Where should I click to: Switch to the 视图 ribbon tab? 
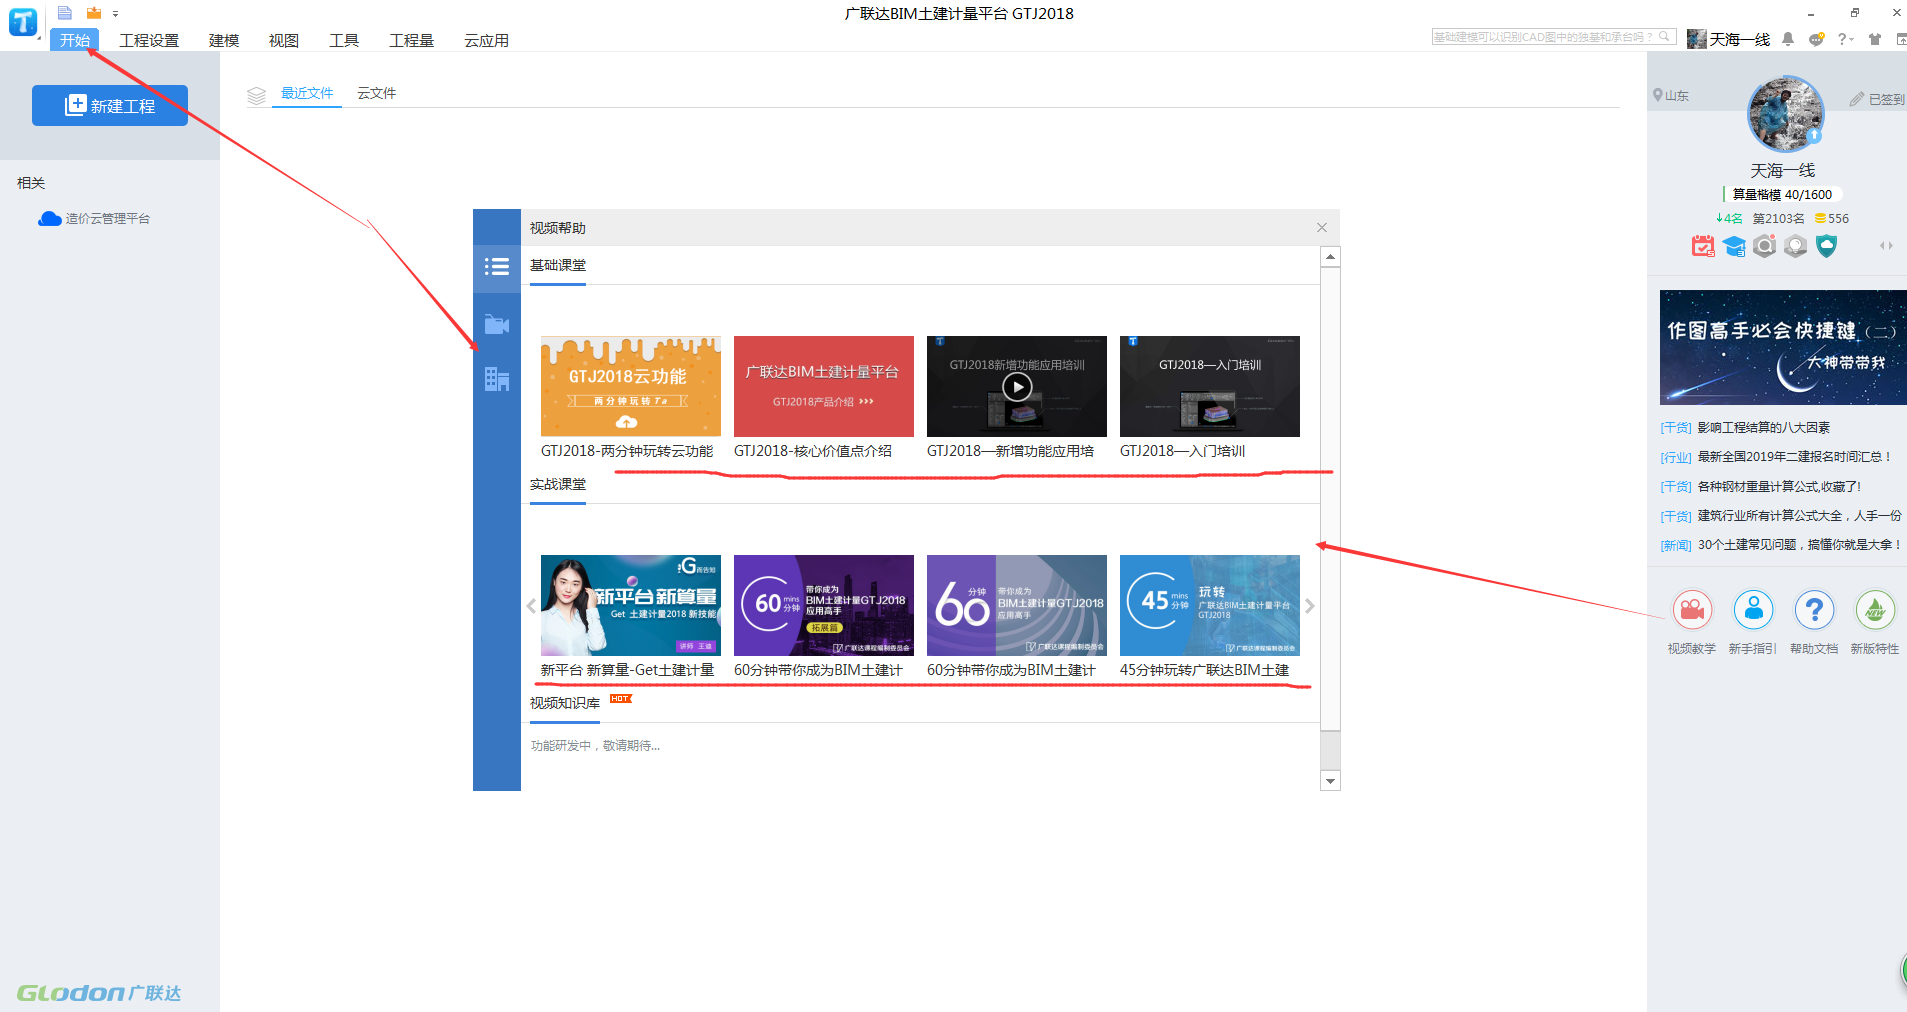[284, 40]
